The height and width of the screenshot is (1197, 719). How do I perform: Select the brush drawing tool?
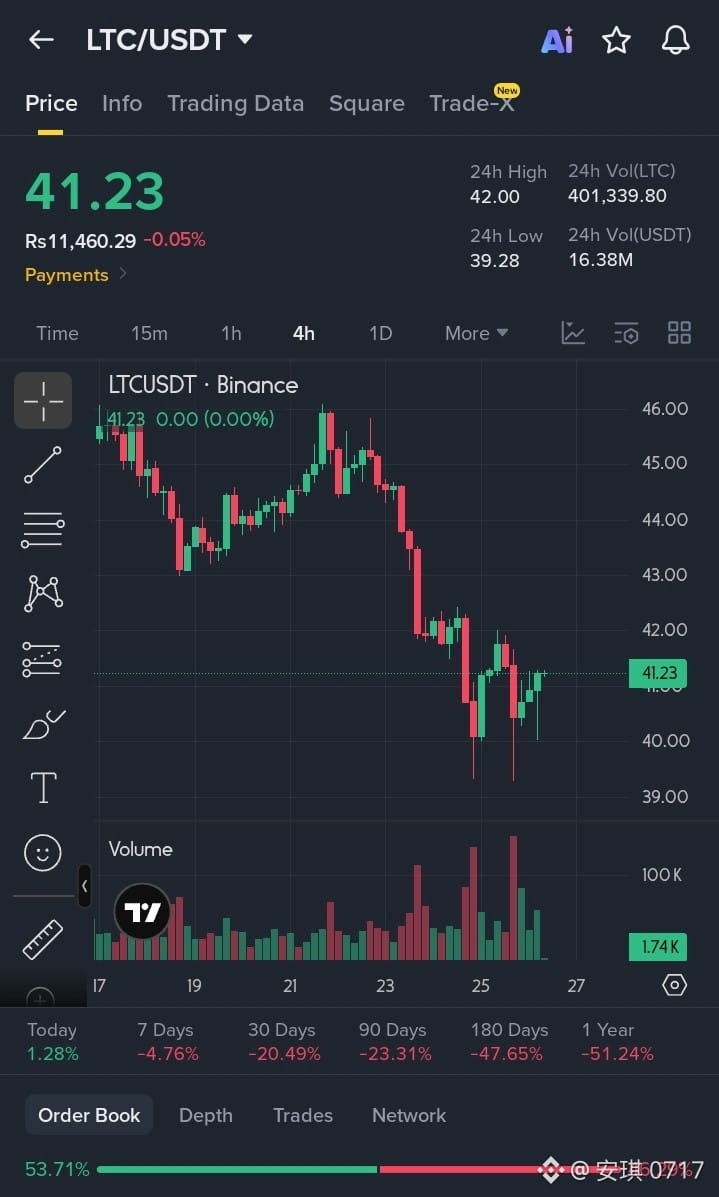coord(43,724)
